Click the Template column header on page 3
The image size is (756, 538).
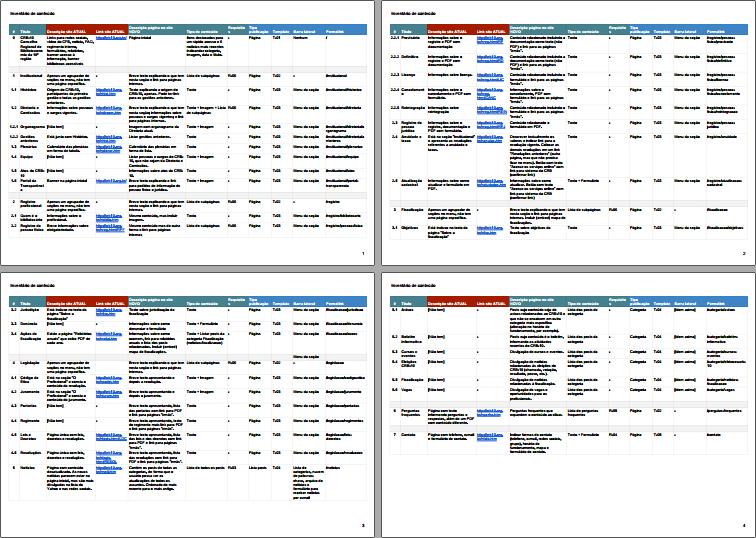tap(281, 304)
